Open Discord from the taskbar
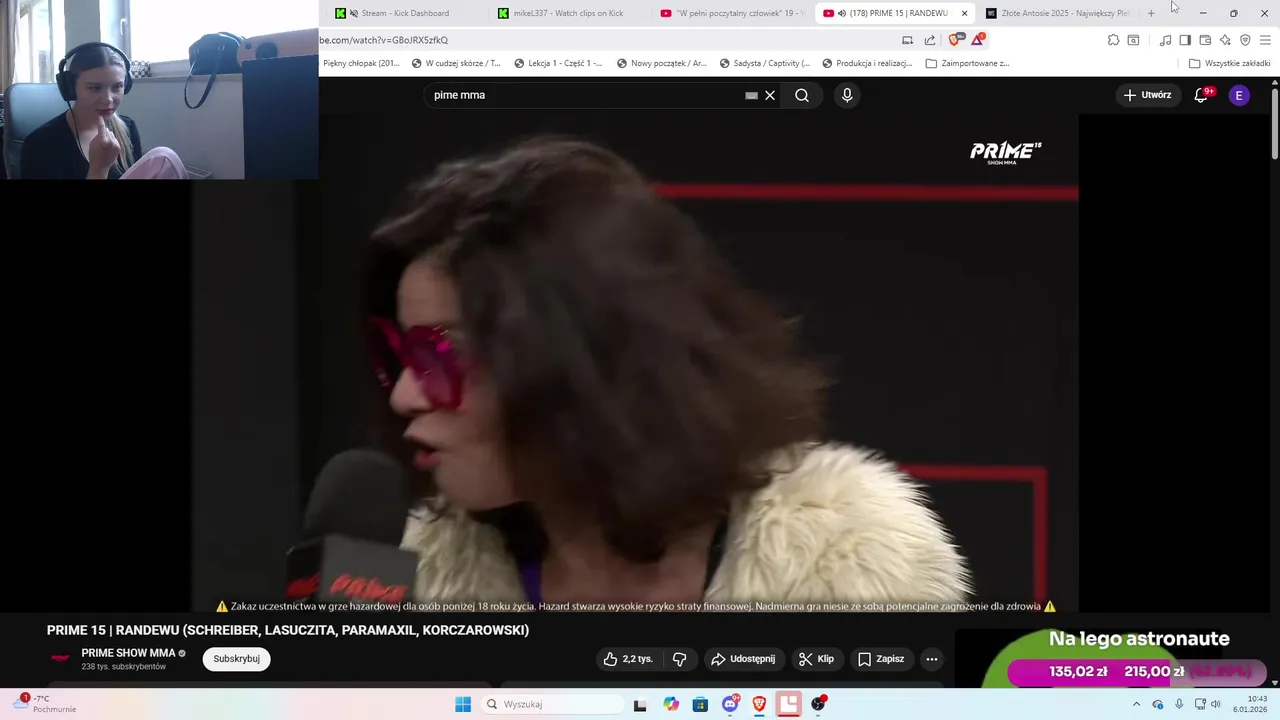The height and width of the screenshot is (720, 1280). (x=730, y=704)
